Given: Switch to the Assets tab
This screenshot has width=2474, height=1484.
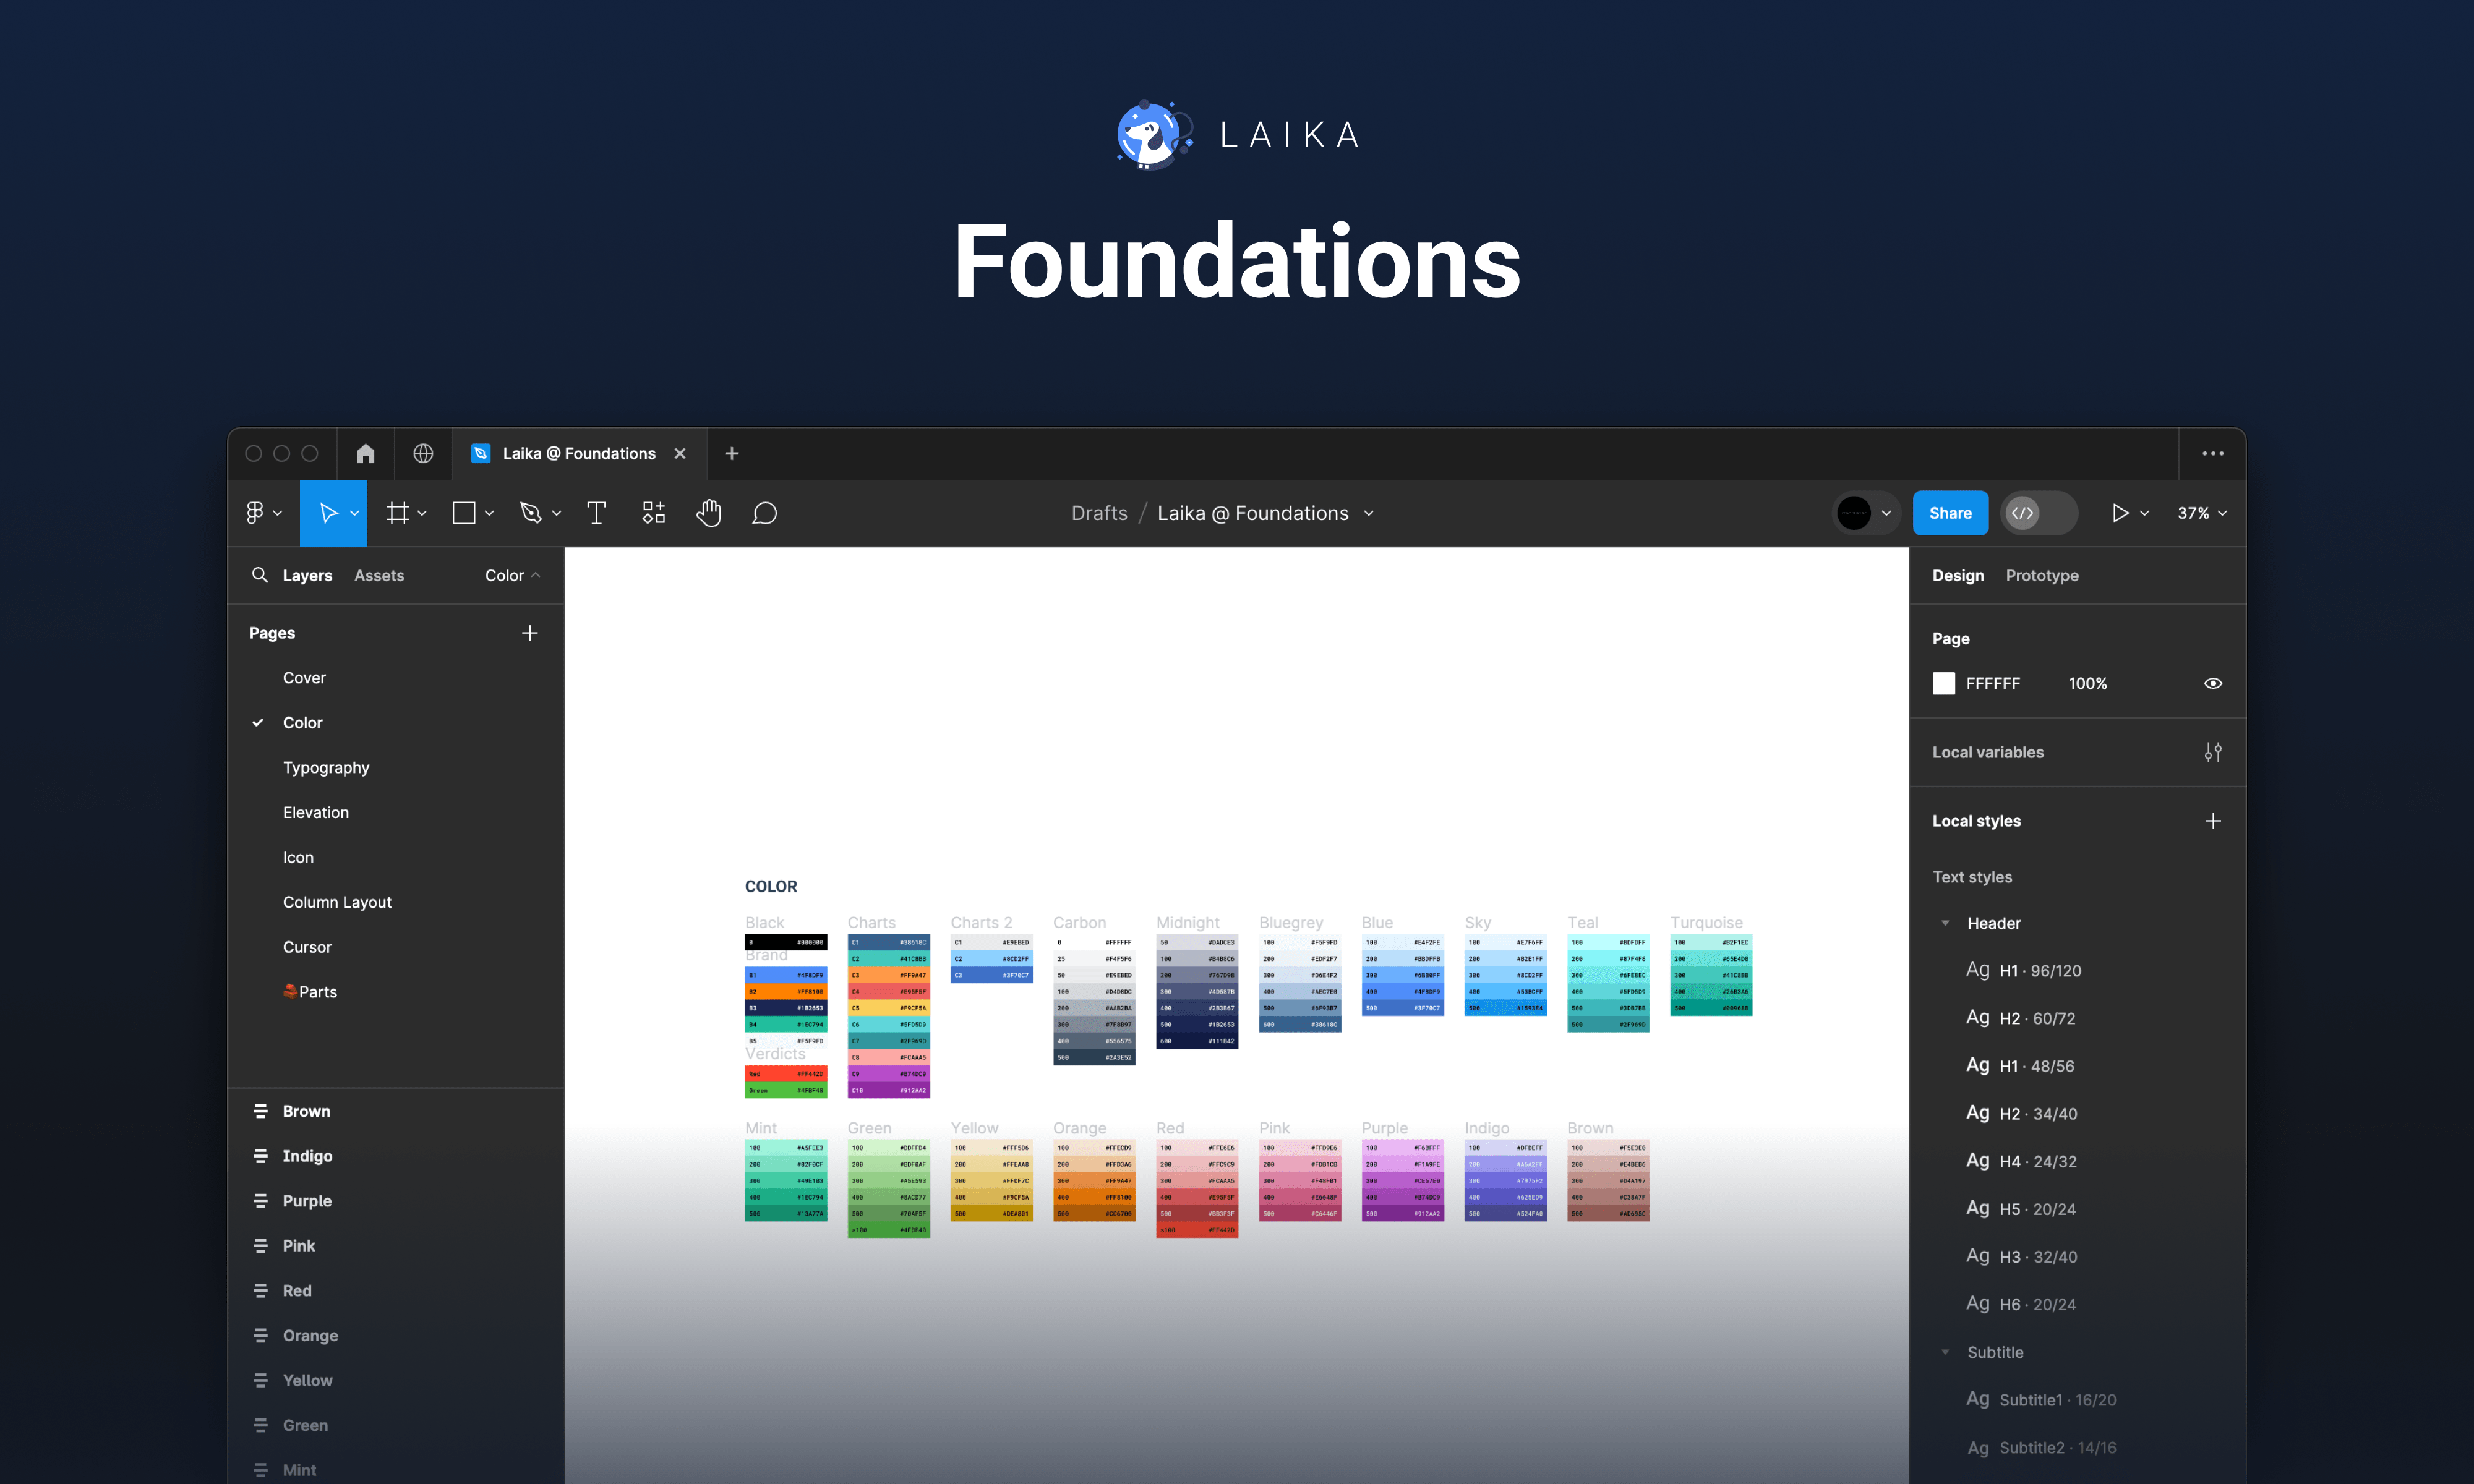Looking at the screenshot, I should point(378,575).
